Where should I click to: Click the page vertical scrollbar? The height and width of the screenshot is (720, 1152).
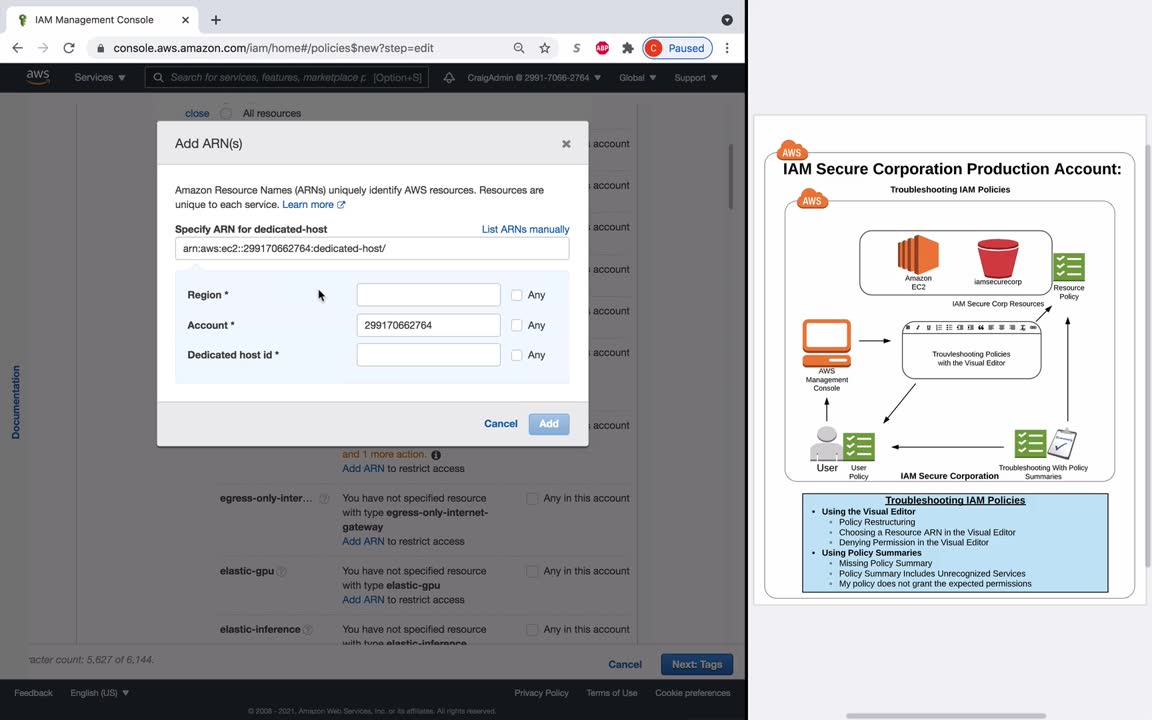(731, 176)
